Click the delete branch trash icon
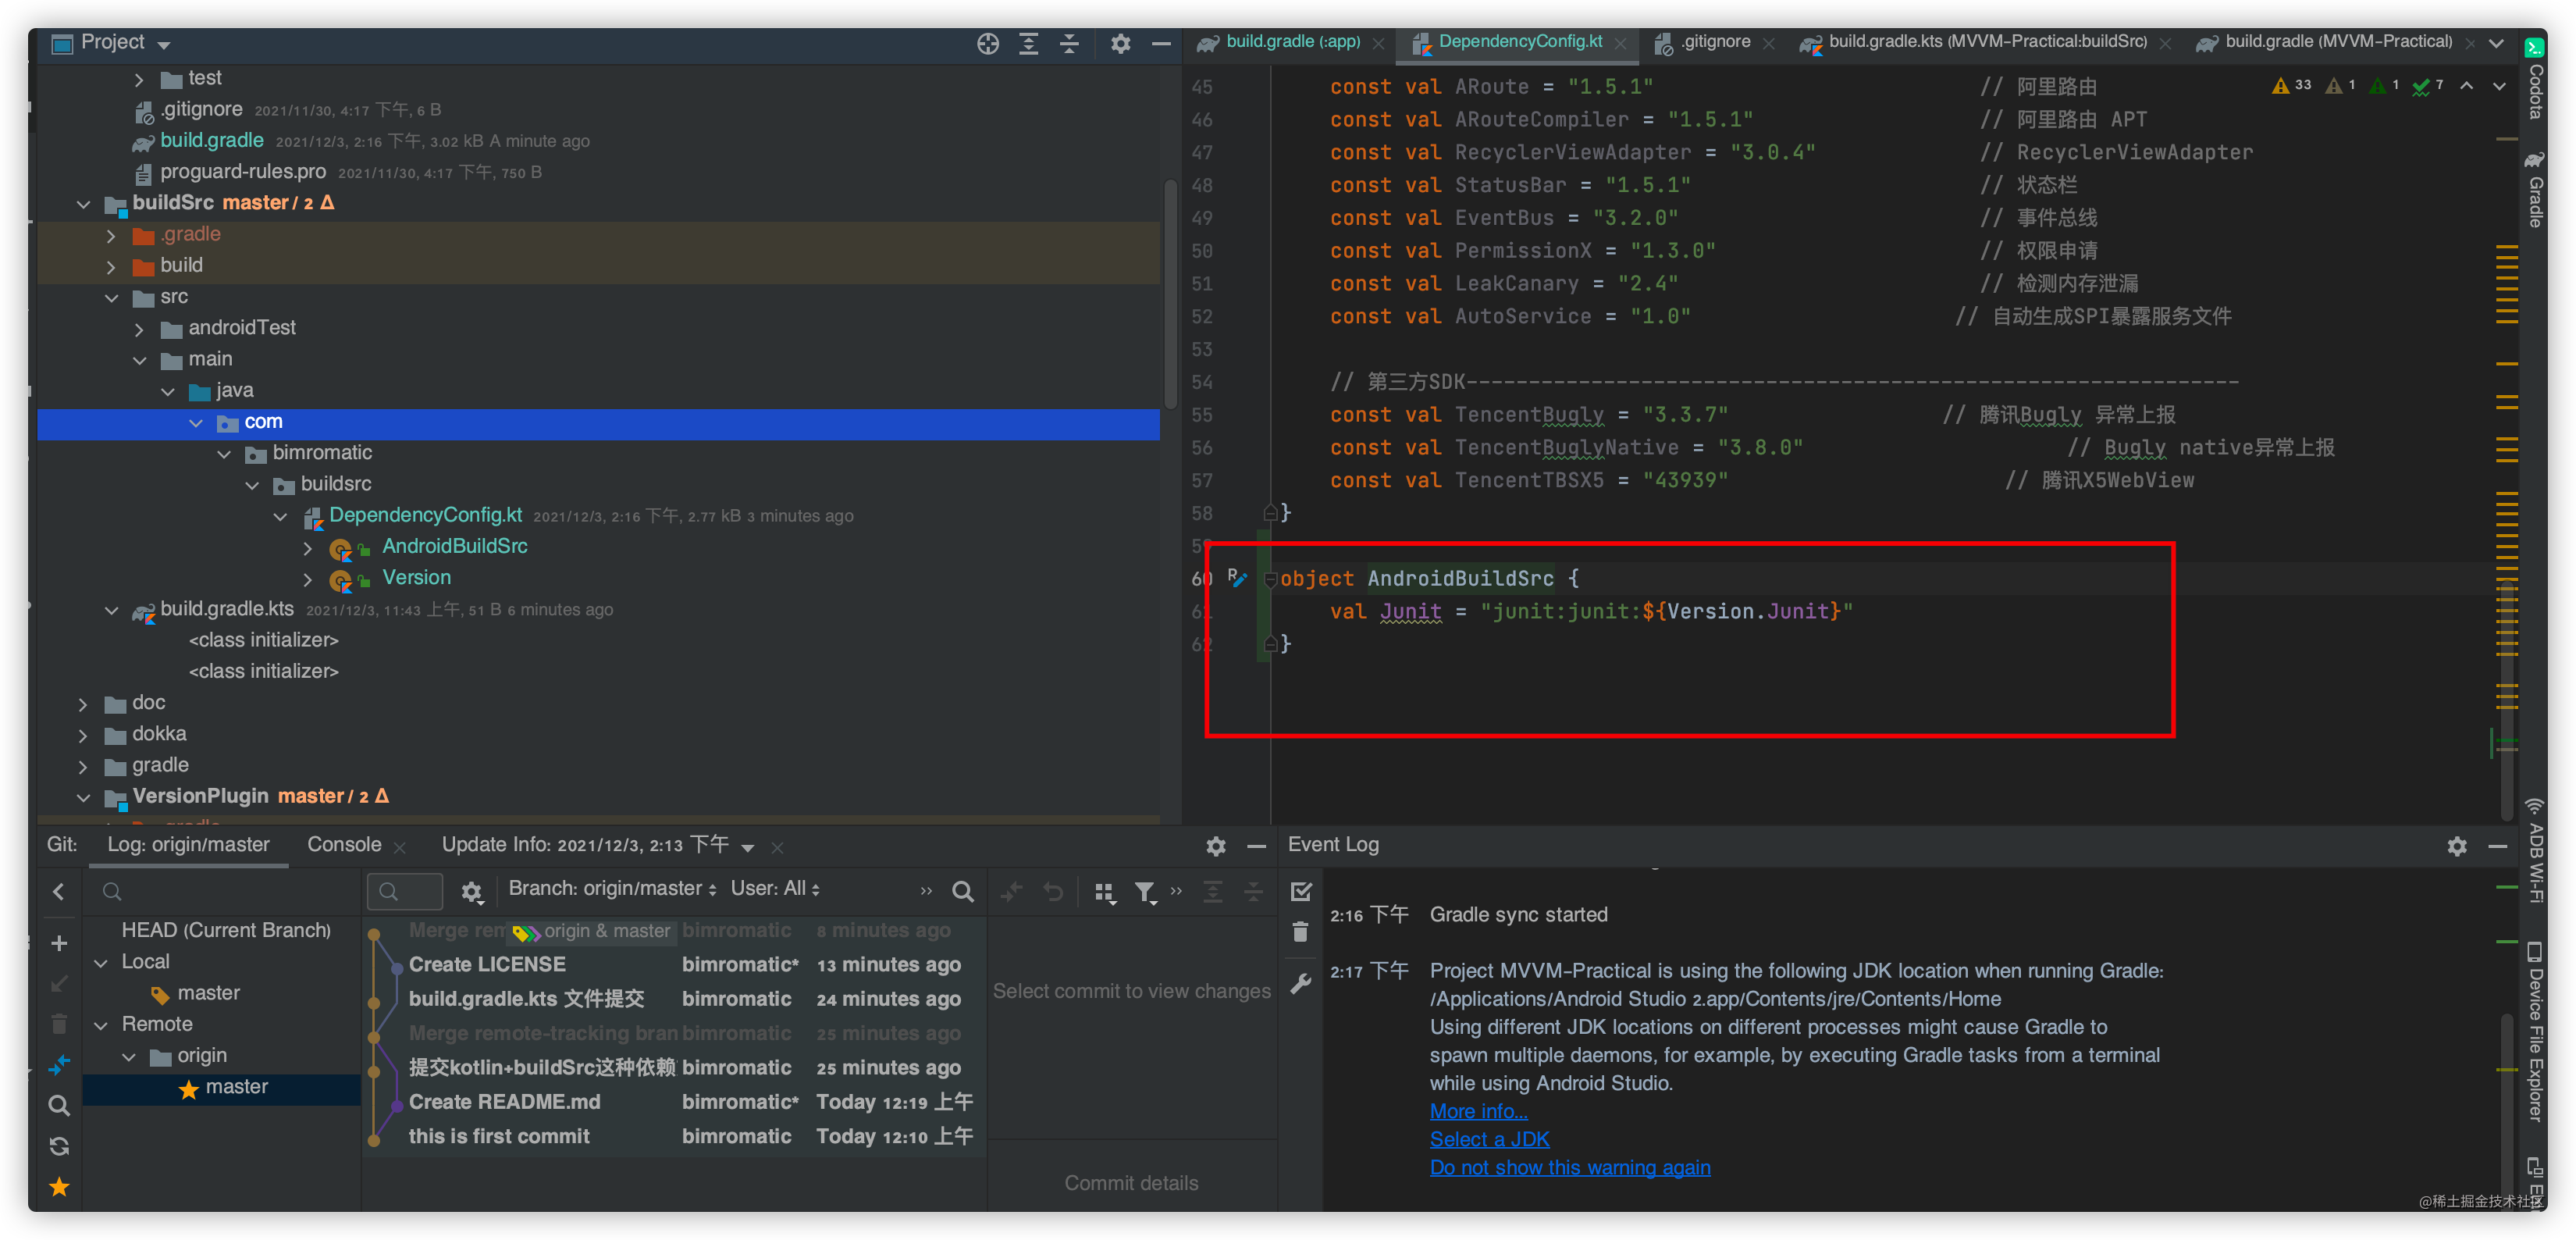The width and height of the screenshot is (2576, 1240). tap(59, 1024)
